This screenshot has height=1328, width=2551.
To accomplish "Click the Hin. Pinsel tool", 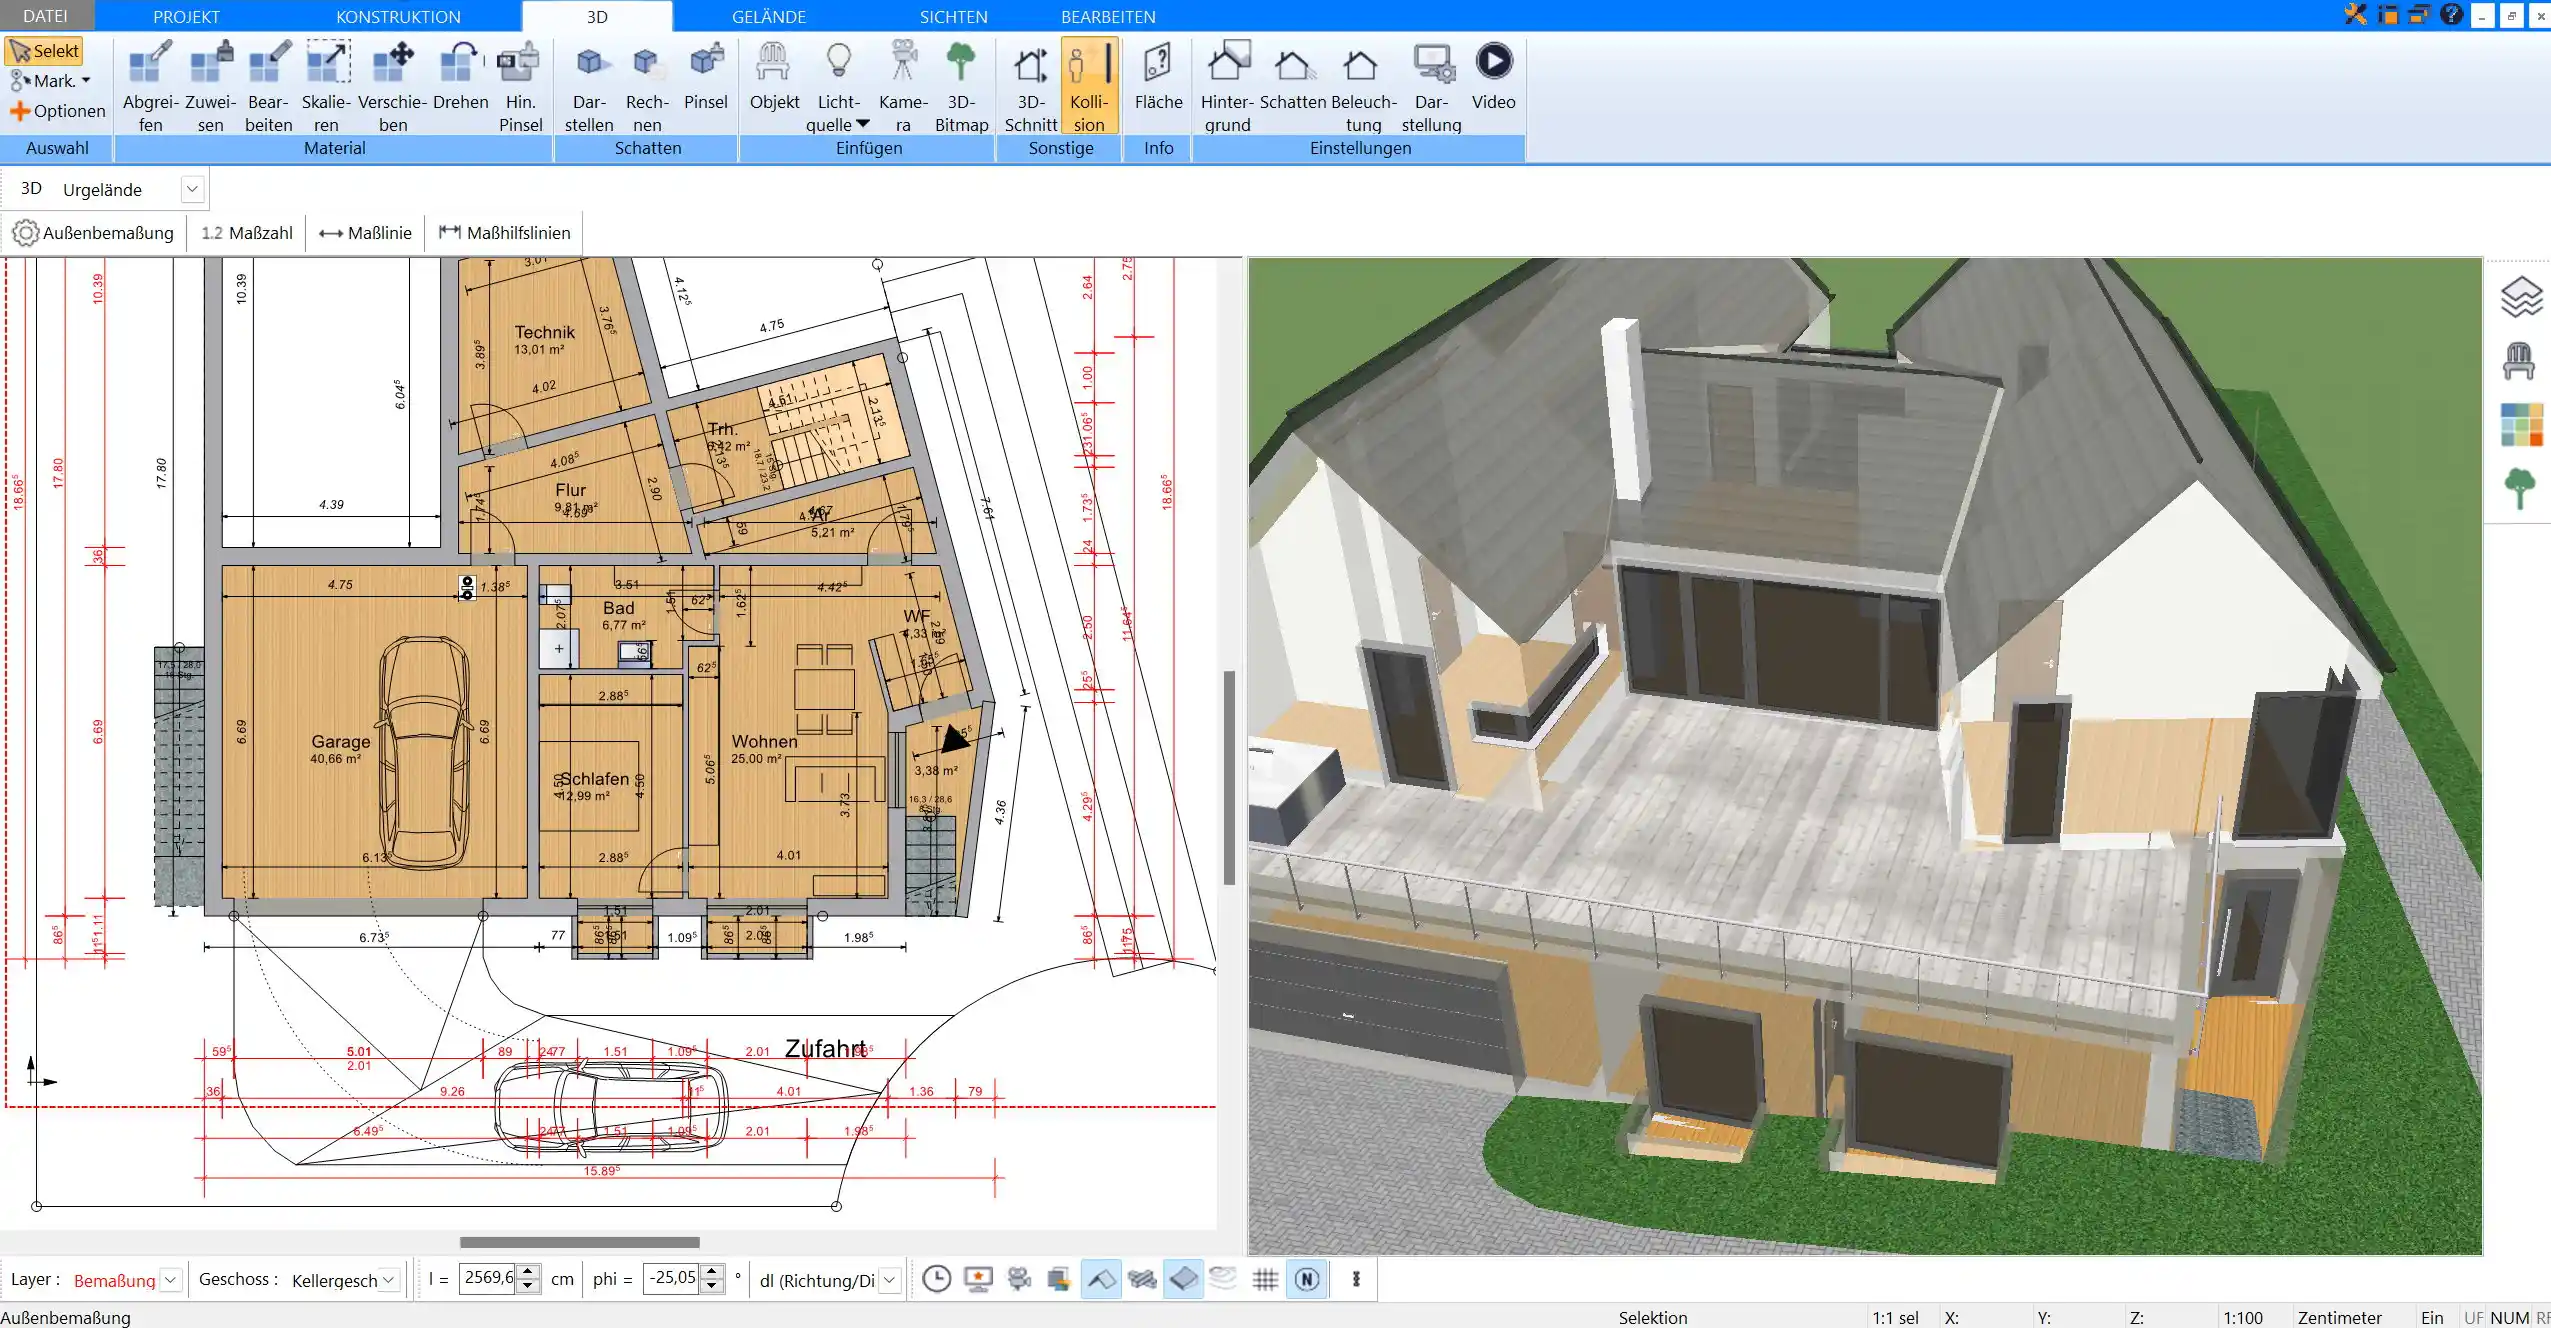I will (x=520, y=87).
